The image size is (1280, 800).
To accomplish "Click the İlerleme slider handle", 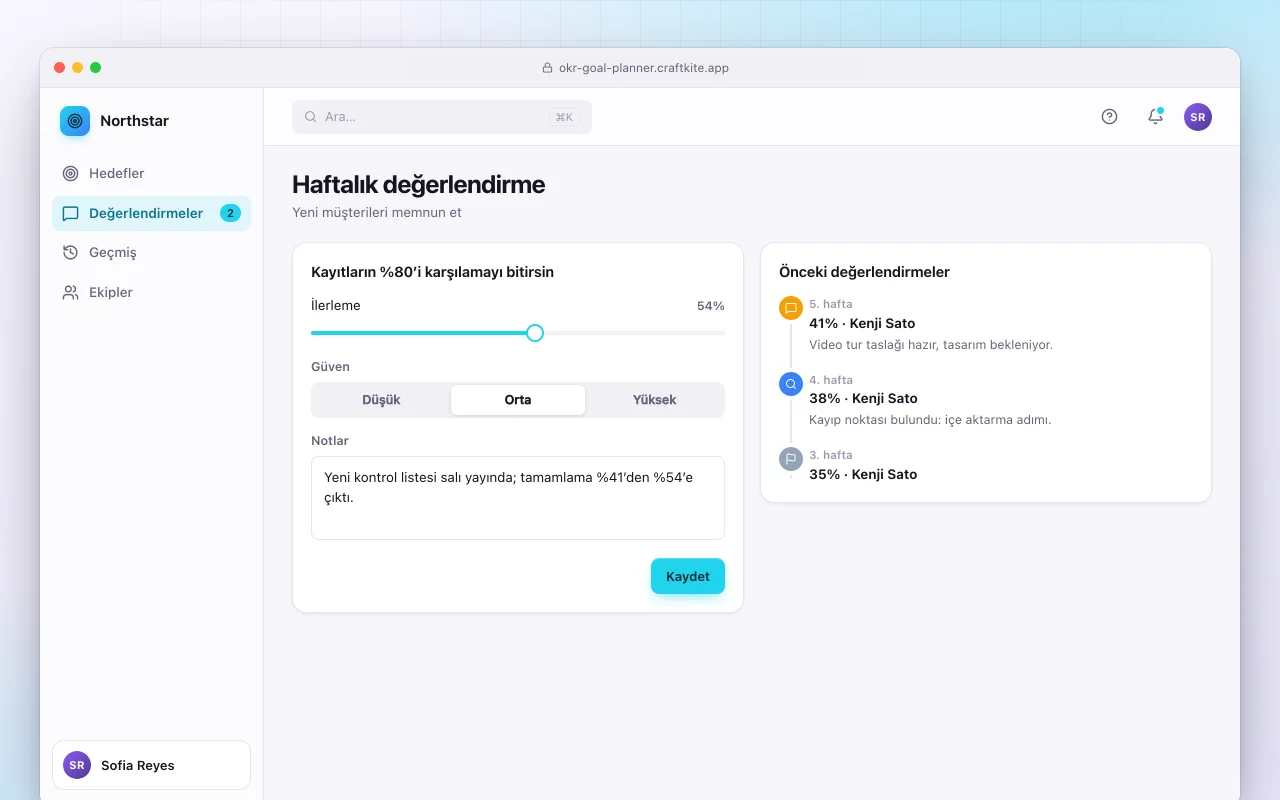I will pos(535,333).
